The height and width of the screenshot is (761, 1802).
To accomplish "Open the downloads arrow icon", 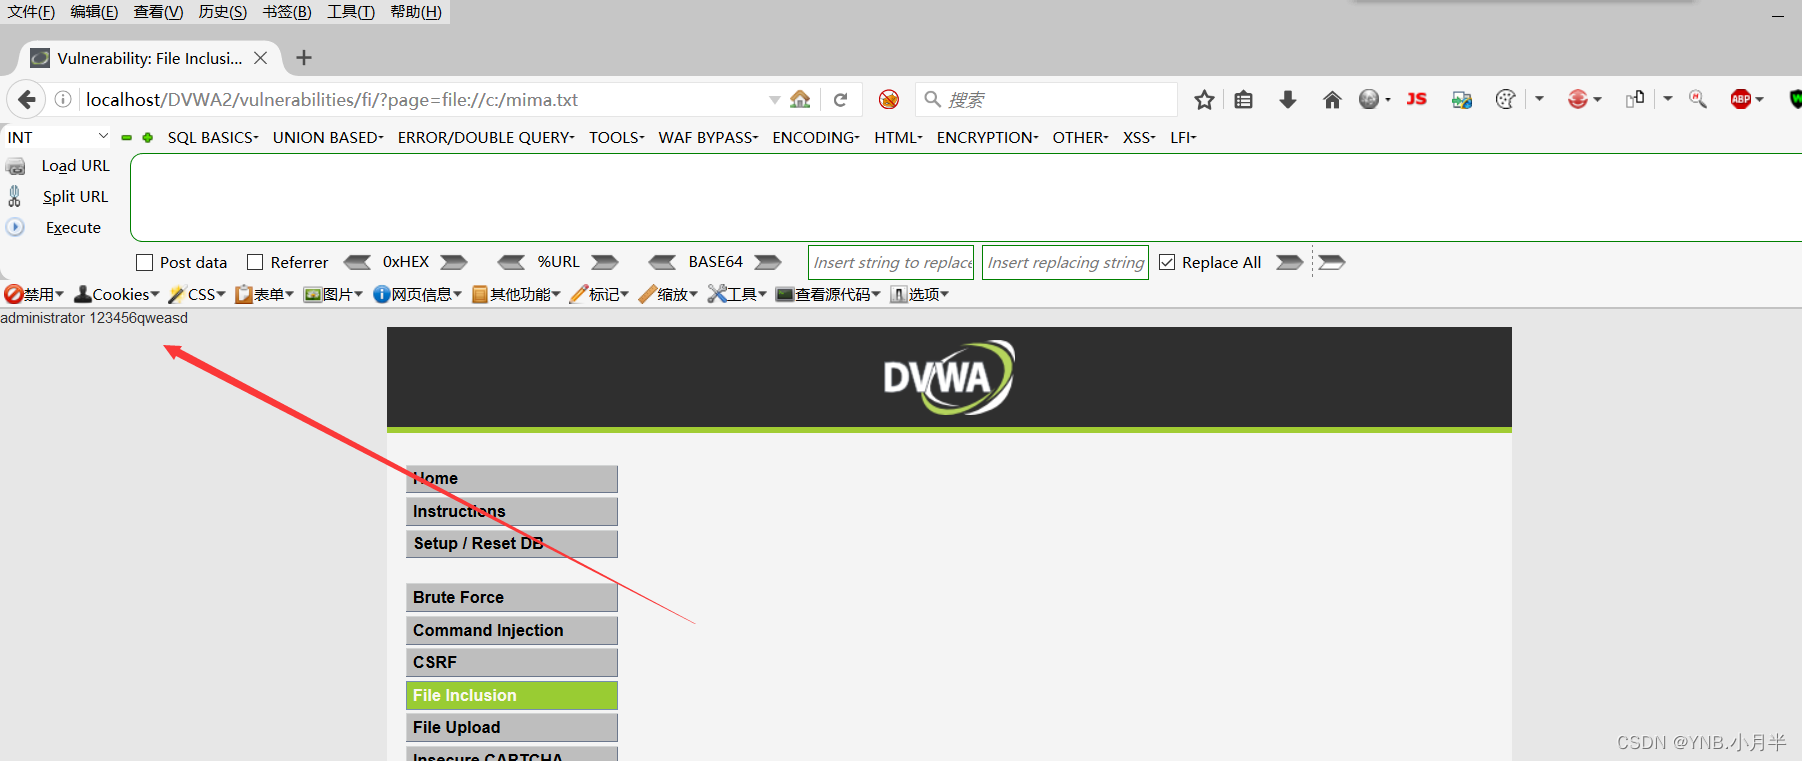I will (x=1288, y=99).
